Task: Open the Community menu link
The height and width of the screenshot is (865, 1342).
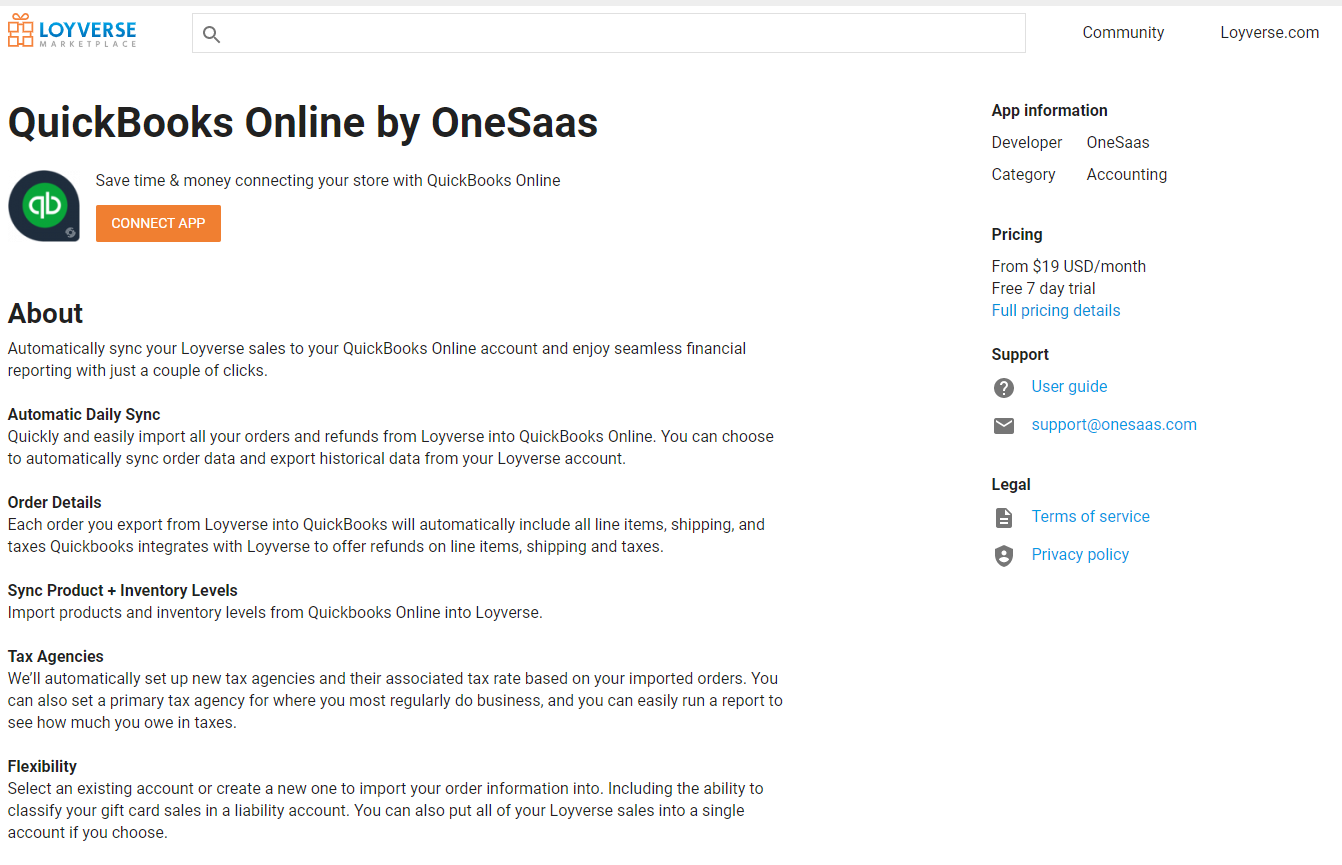Action: pyautogui.click(x=1123, y=33)
